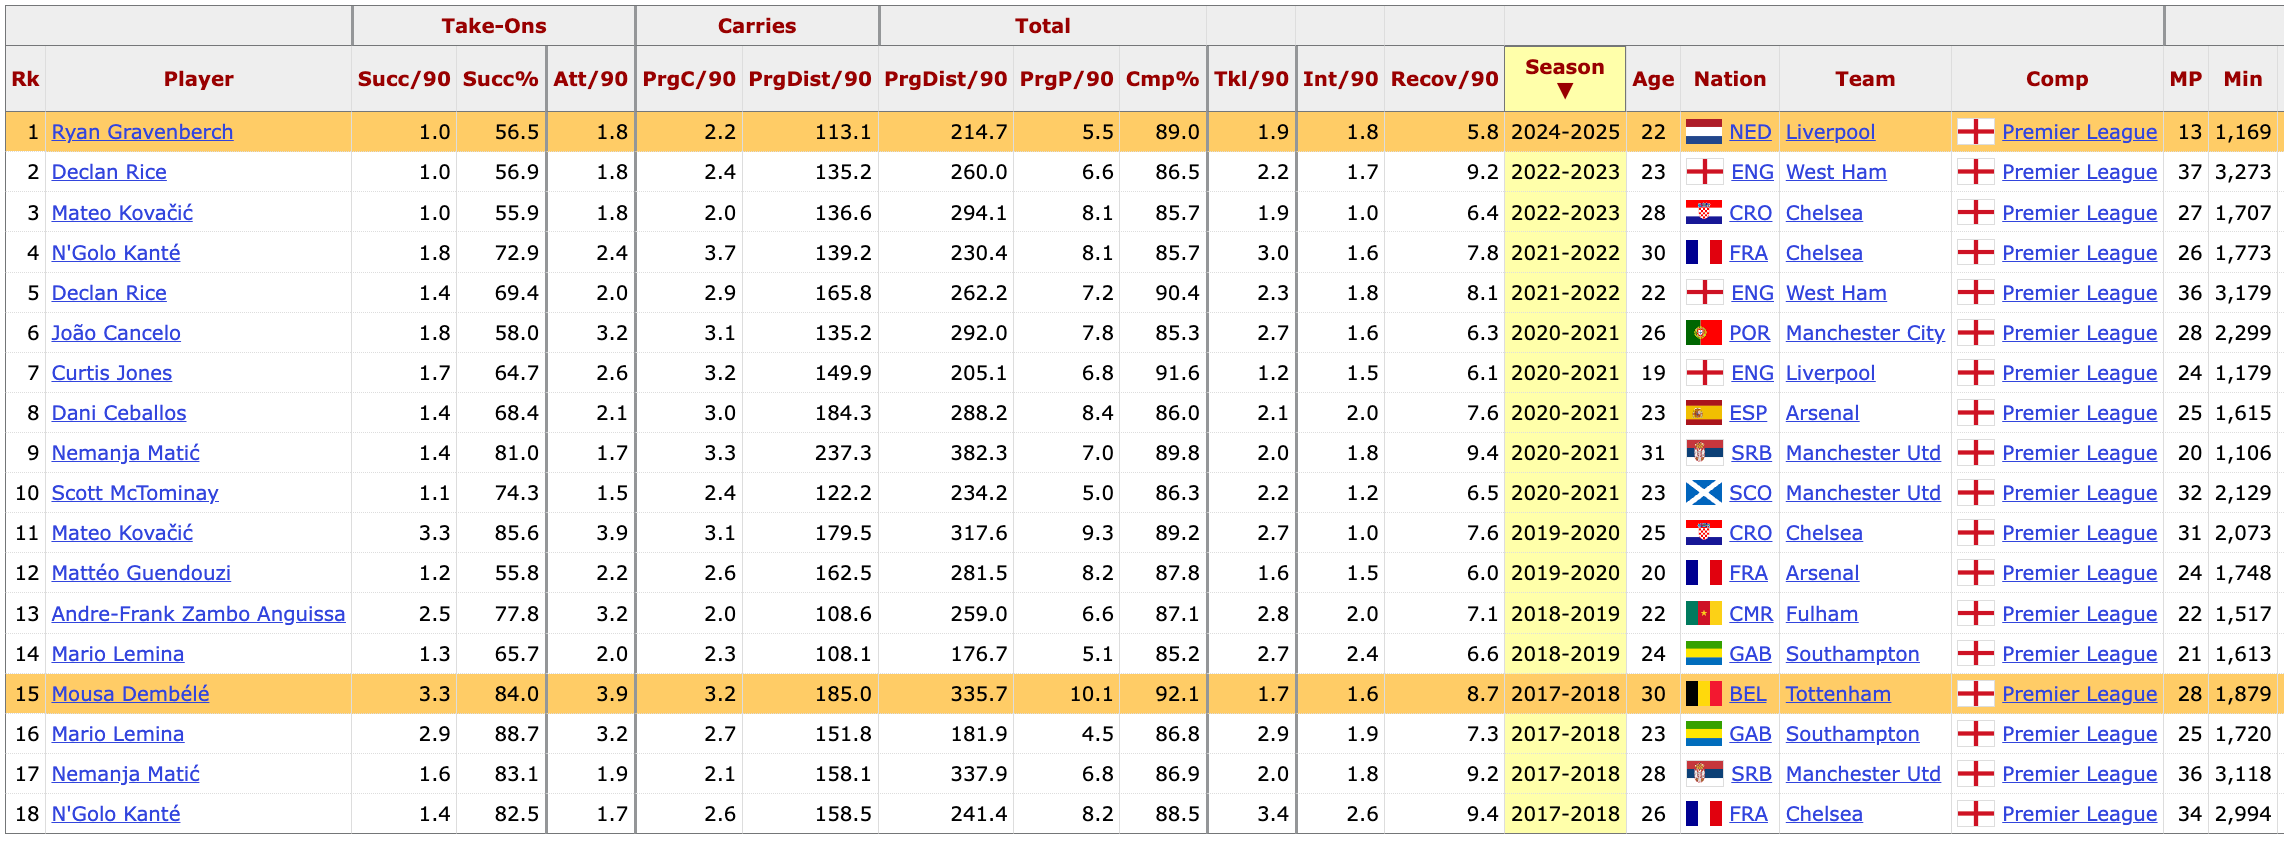Click the France flag in Mattéo Guendouzi's row
The height and width of the screenshot is (842, 2284).
pos(1703,573)
